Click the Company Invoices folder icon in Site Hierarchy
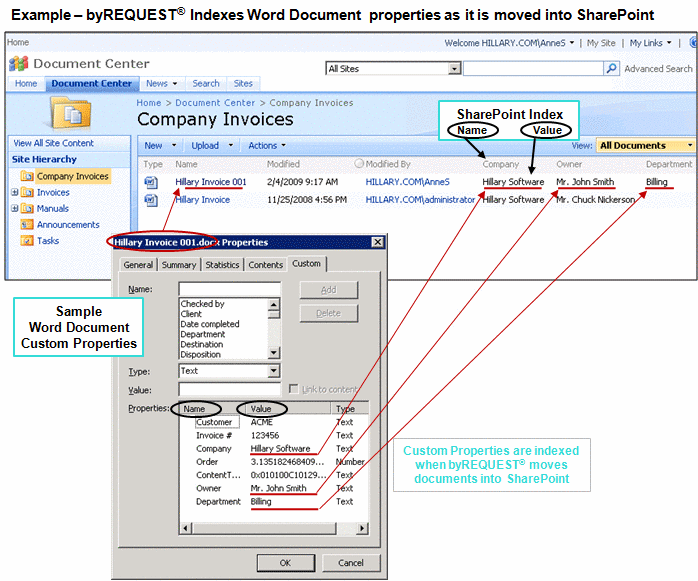The width and height of the screenshot is (698, 581). [27, 176]
